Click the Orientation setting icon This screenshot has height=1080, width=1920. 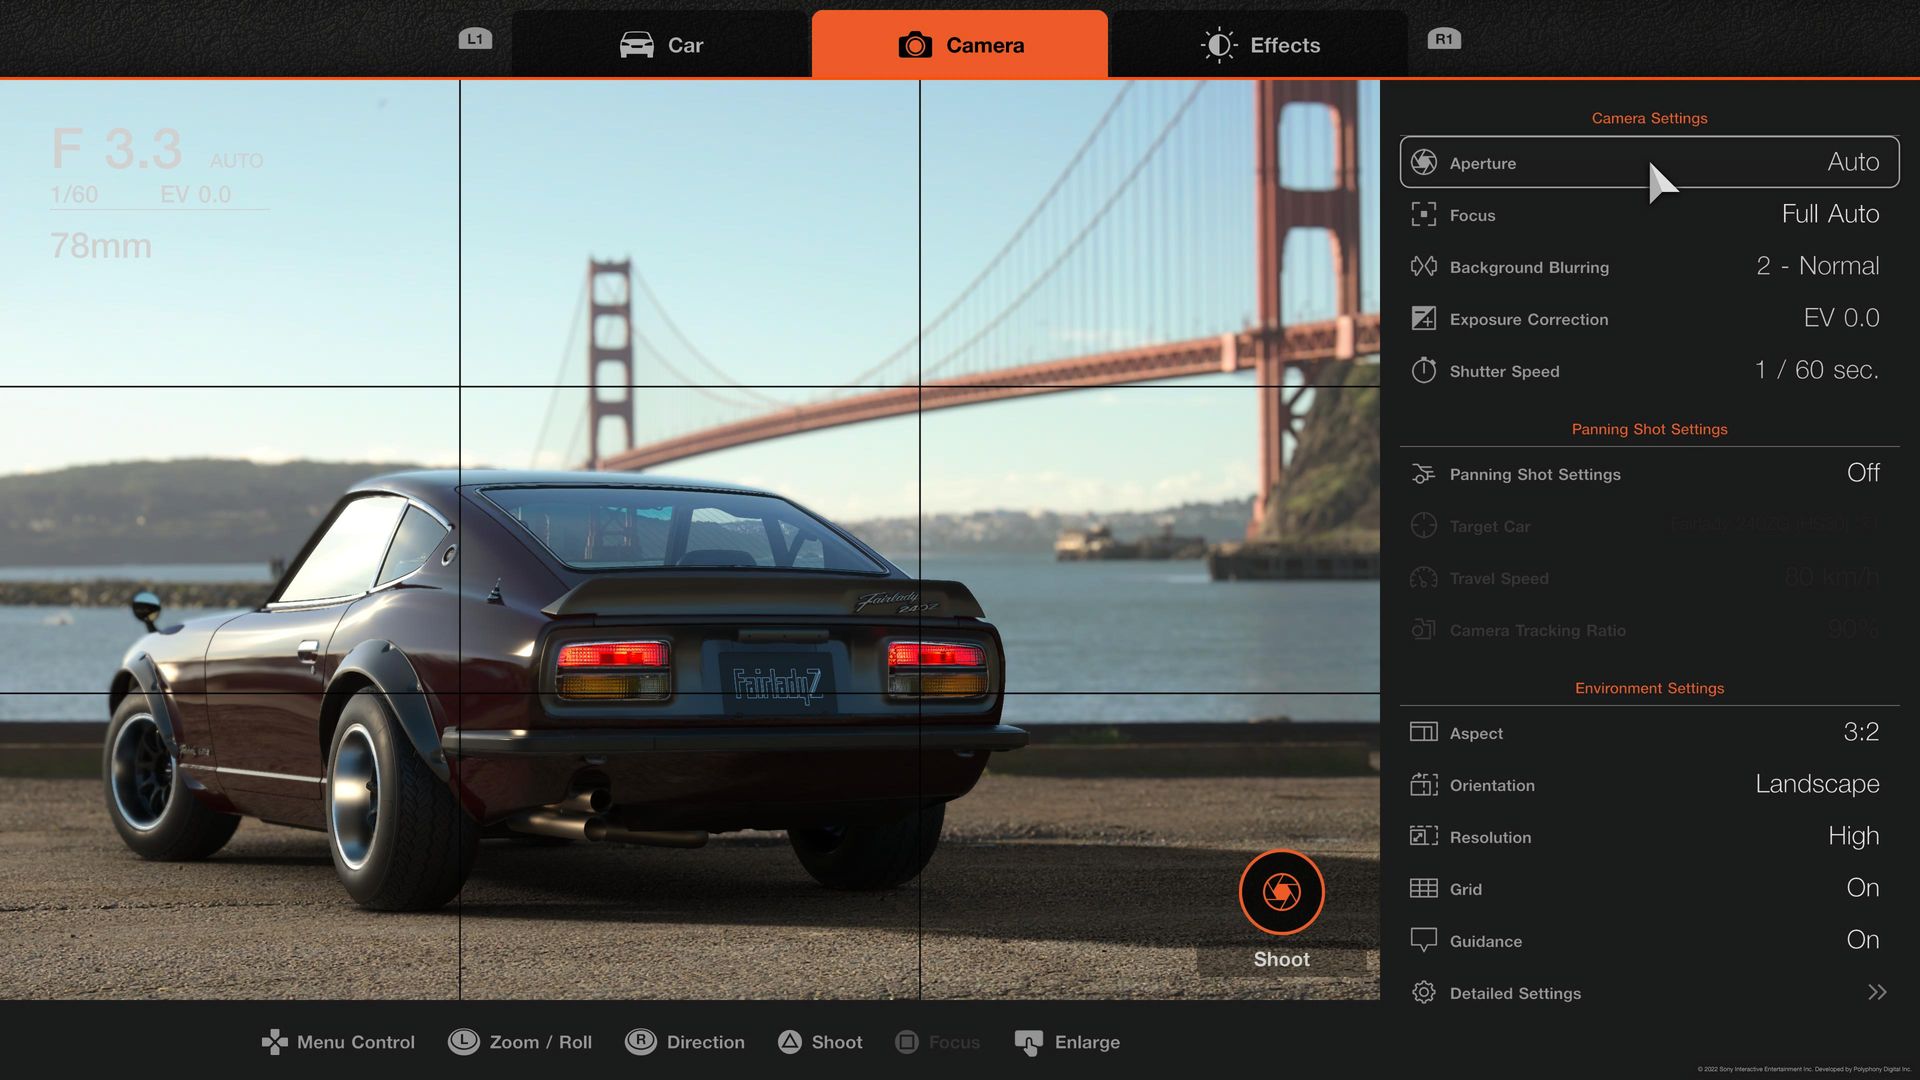click(x=1424, y=785)
